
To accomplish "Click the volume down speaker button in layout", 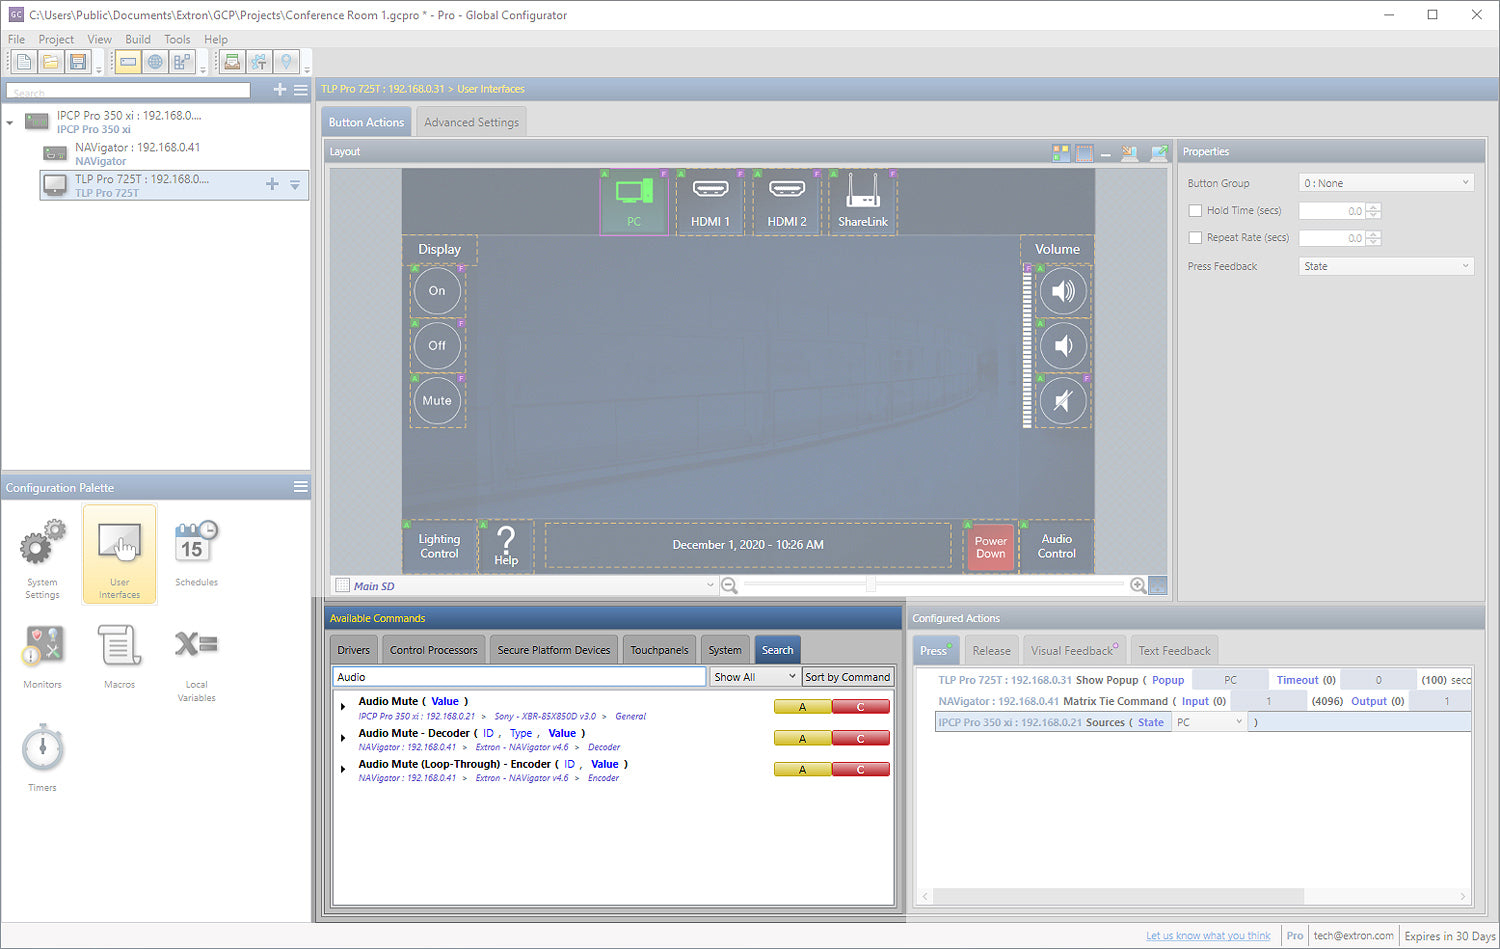I will click(x=1063, y=346).
